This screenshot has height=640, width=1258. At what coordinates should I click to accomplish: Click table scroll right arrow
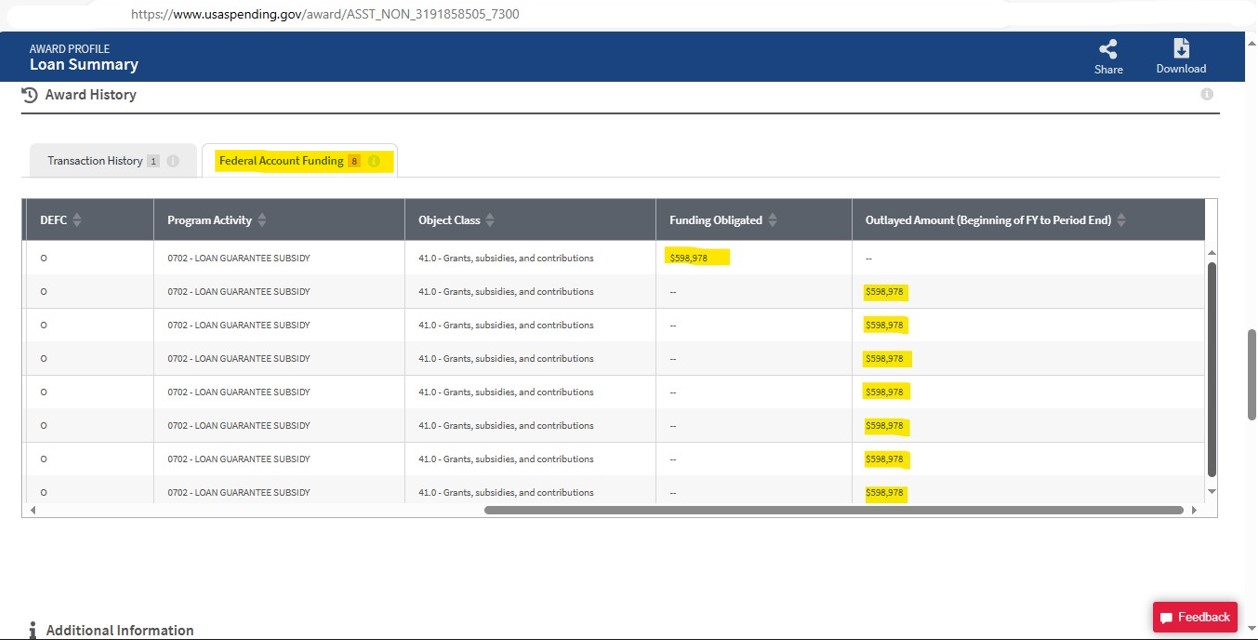click(x=1194, y=510)
